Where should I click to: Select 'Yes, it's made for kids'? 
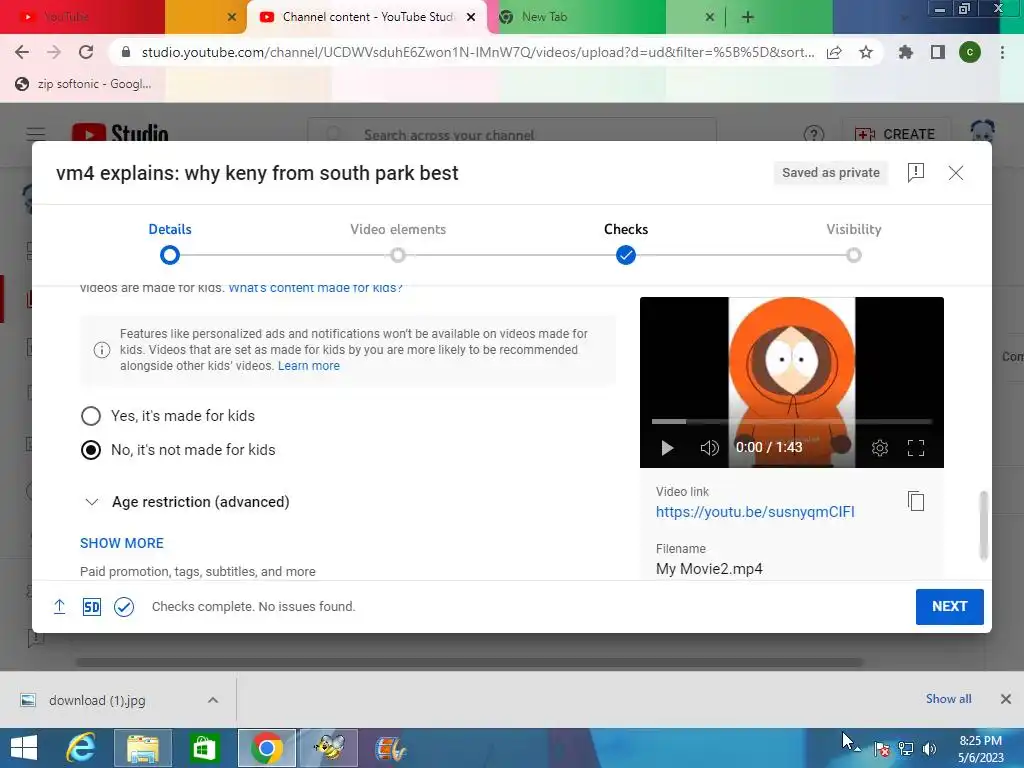(x=91, y=416)
